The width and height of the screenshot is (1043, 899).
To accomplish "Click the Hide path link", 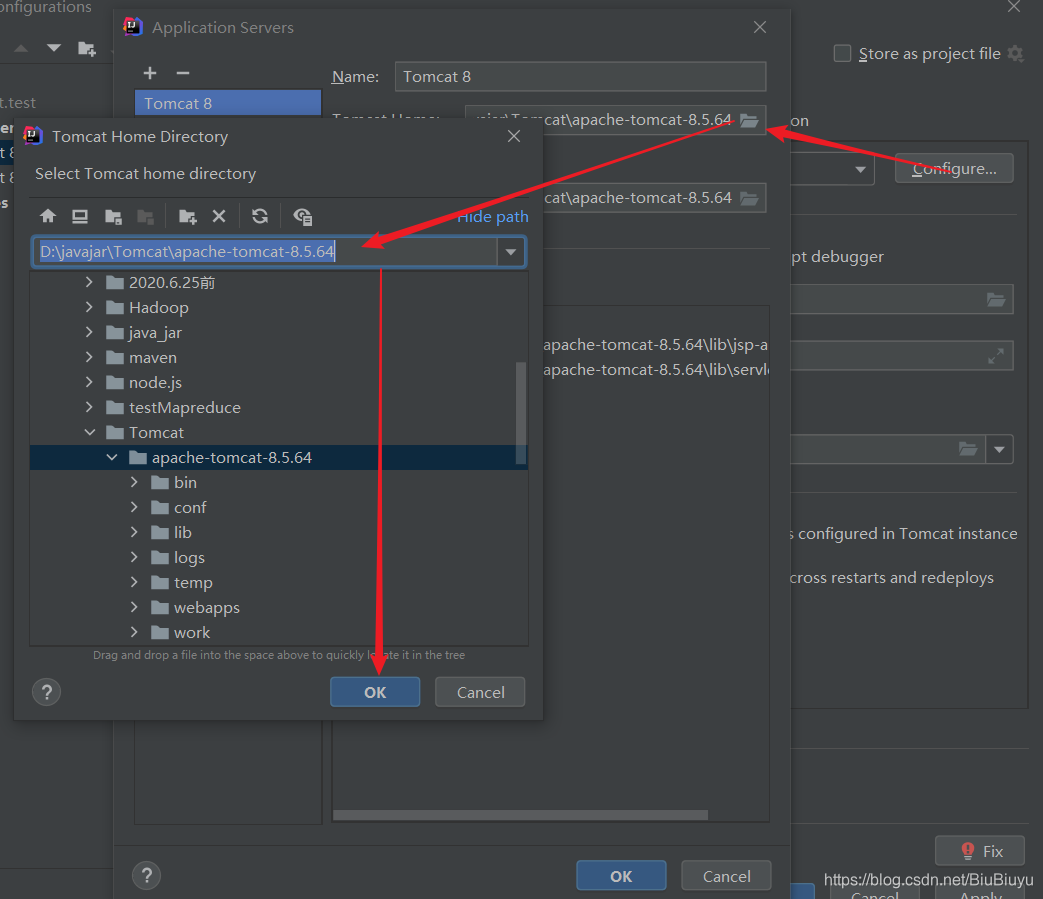I will [493, 217].
